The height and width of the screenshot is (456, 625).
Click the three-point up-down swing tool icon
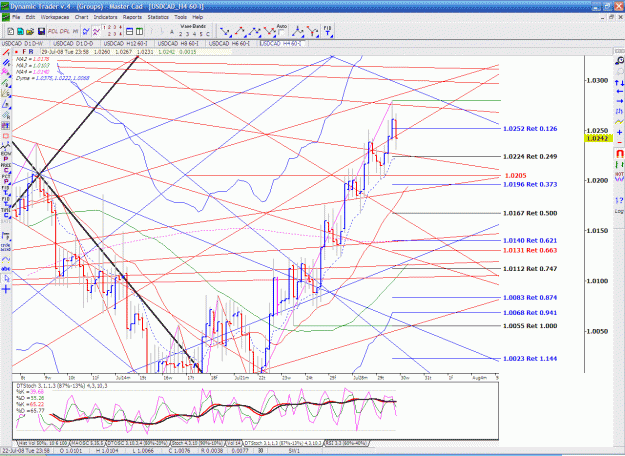[x=240, y=31]
